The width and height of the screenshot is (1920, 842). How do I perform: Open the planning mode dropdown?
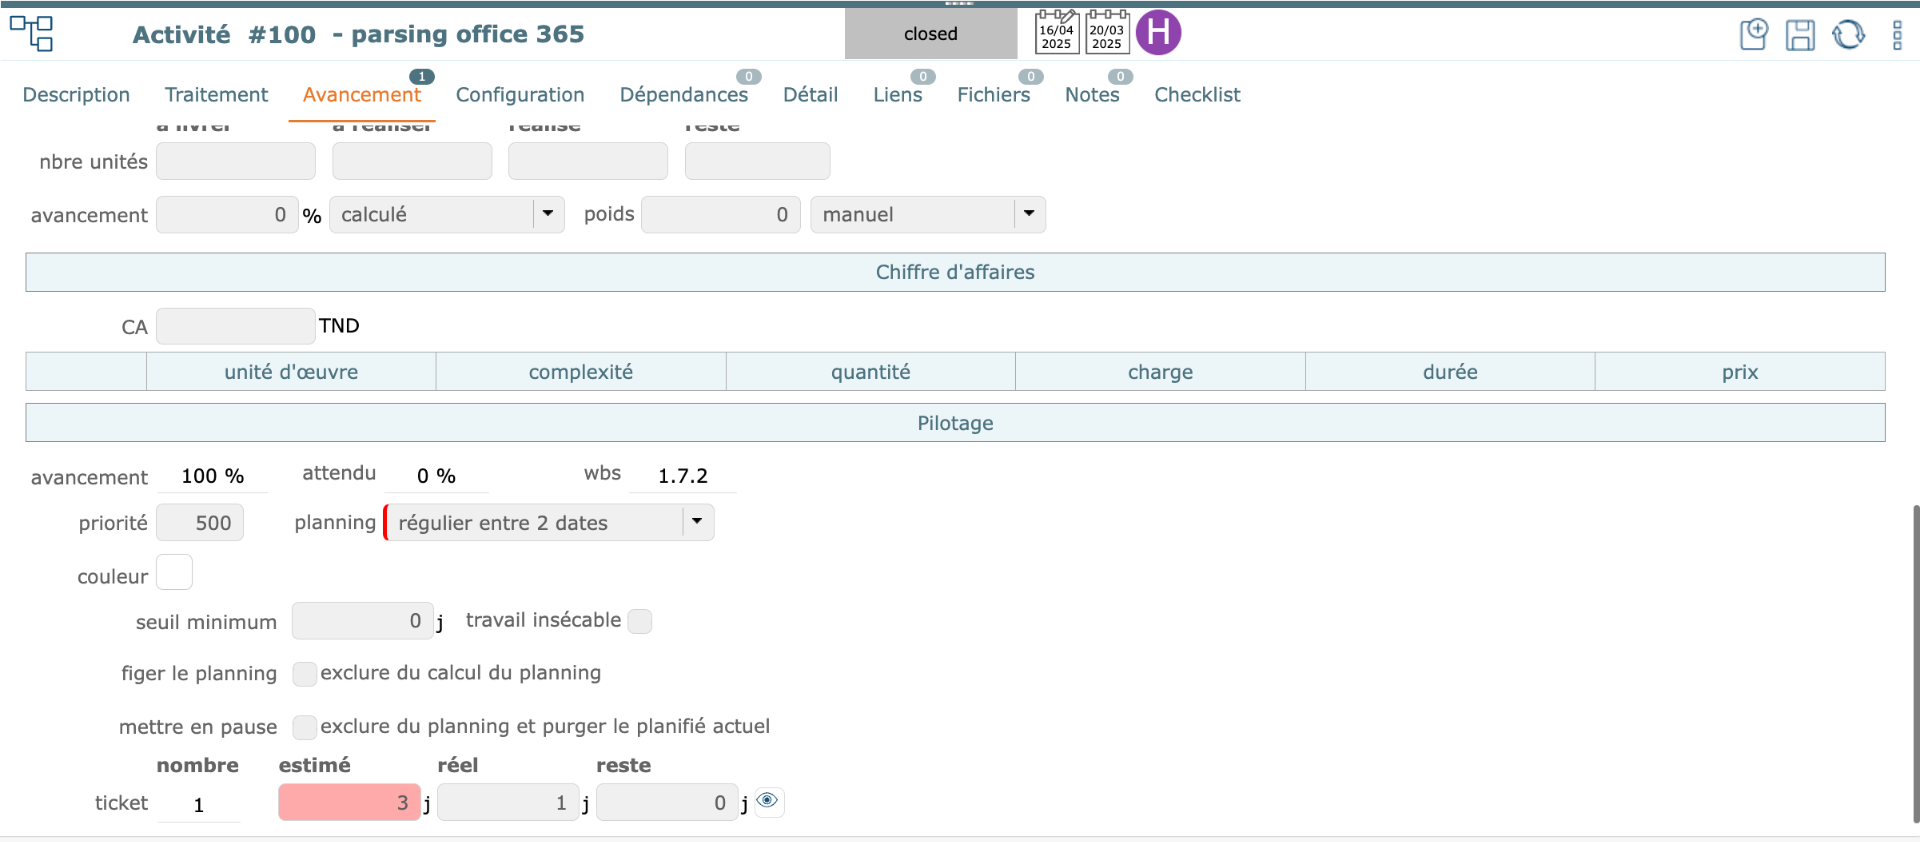pos(697,522)
